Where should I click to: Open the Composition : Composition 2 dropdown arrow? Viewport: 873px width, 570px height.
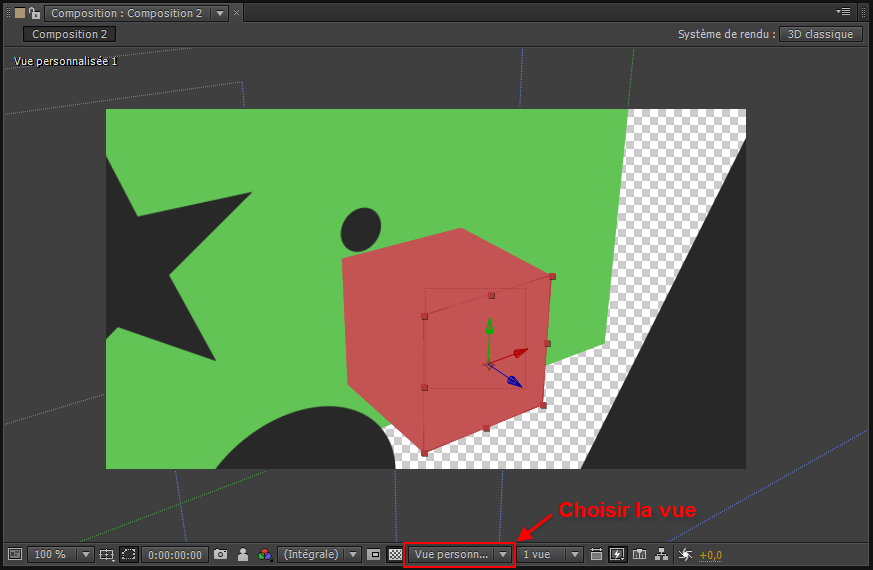point(220,13)
